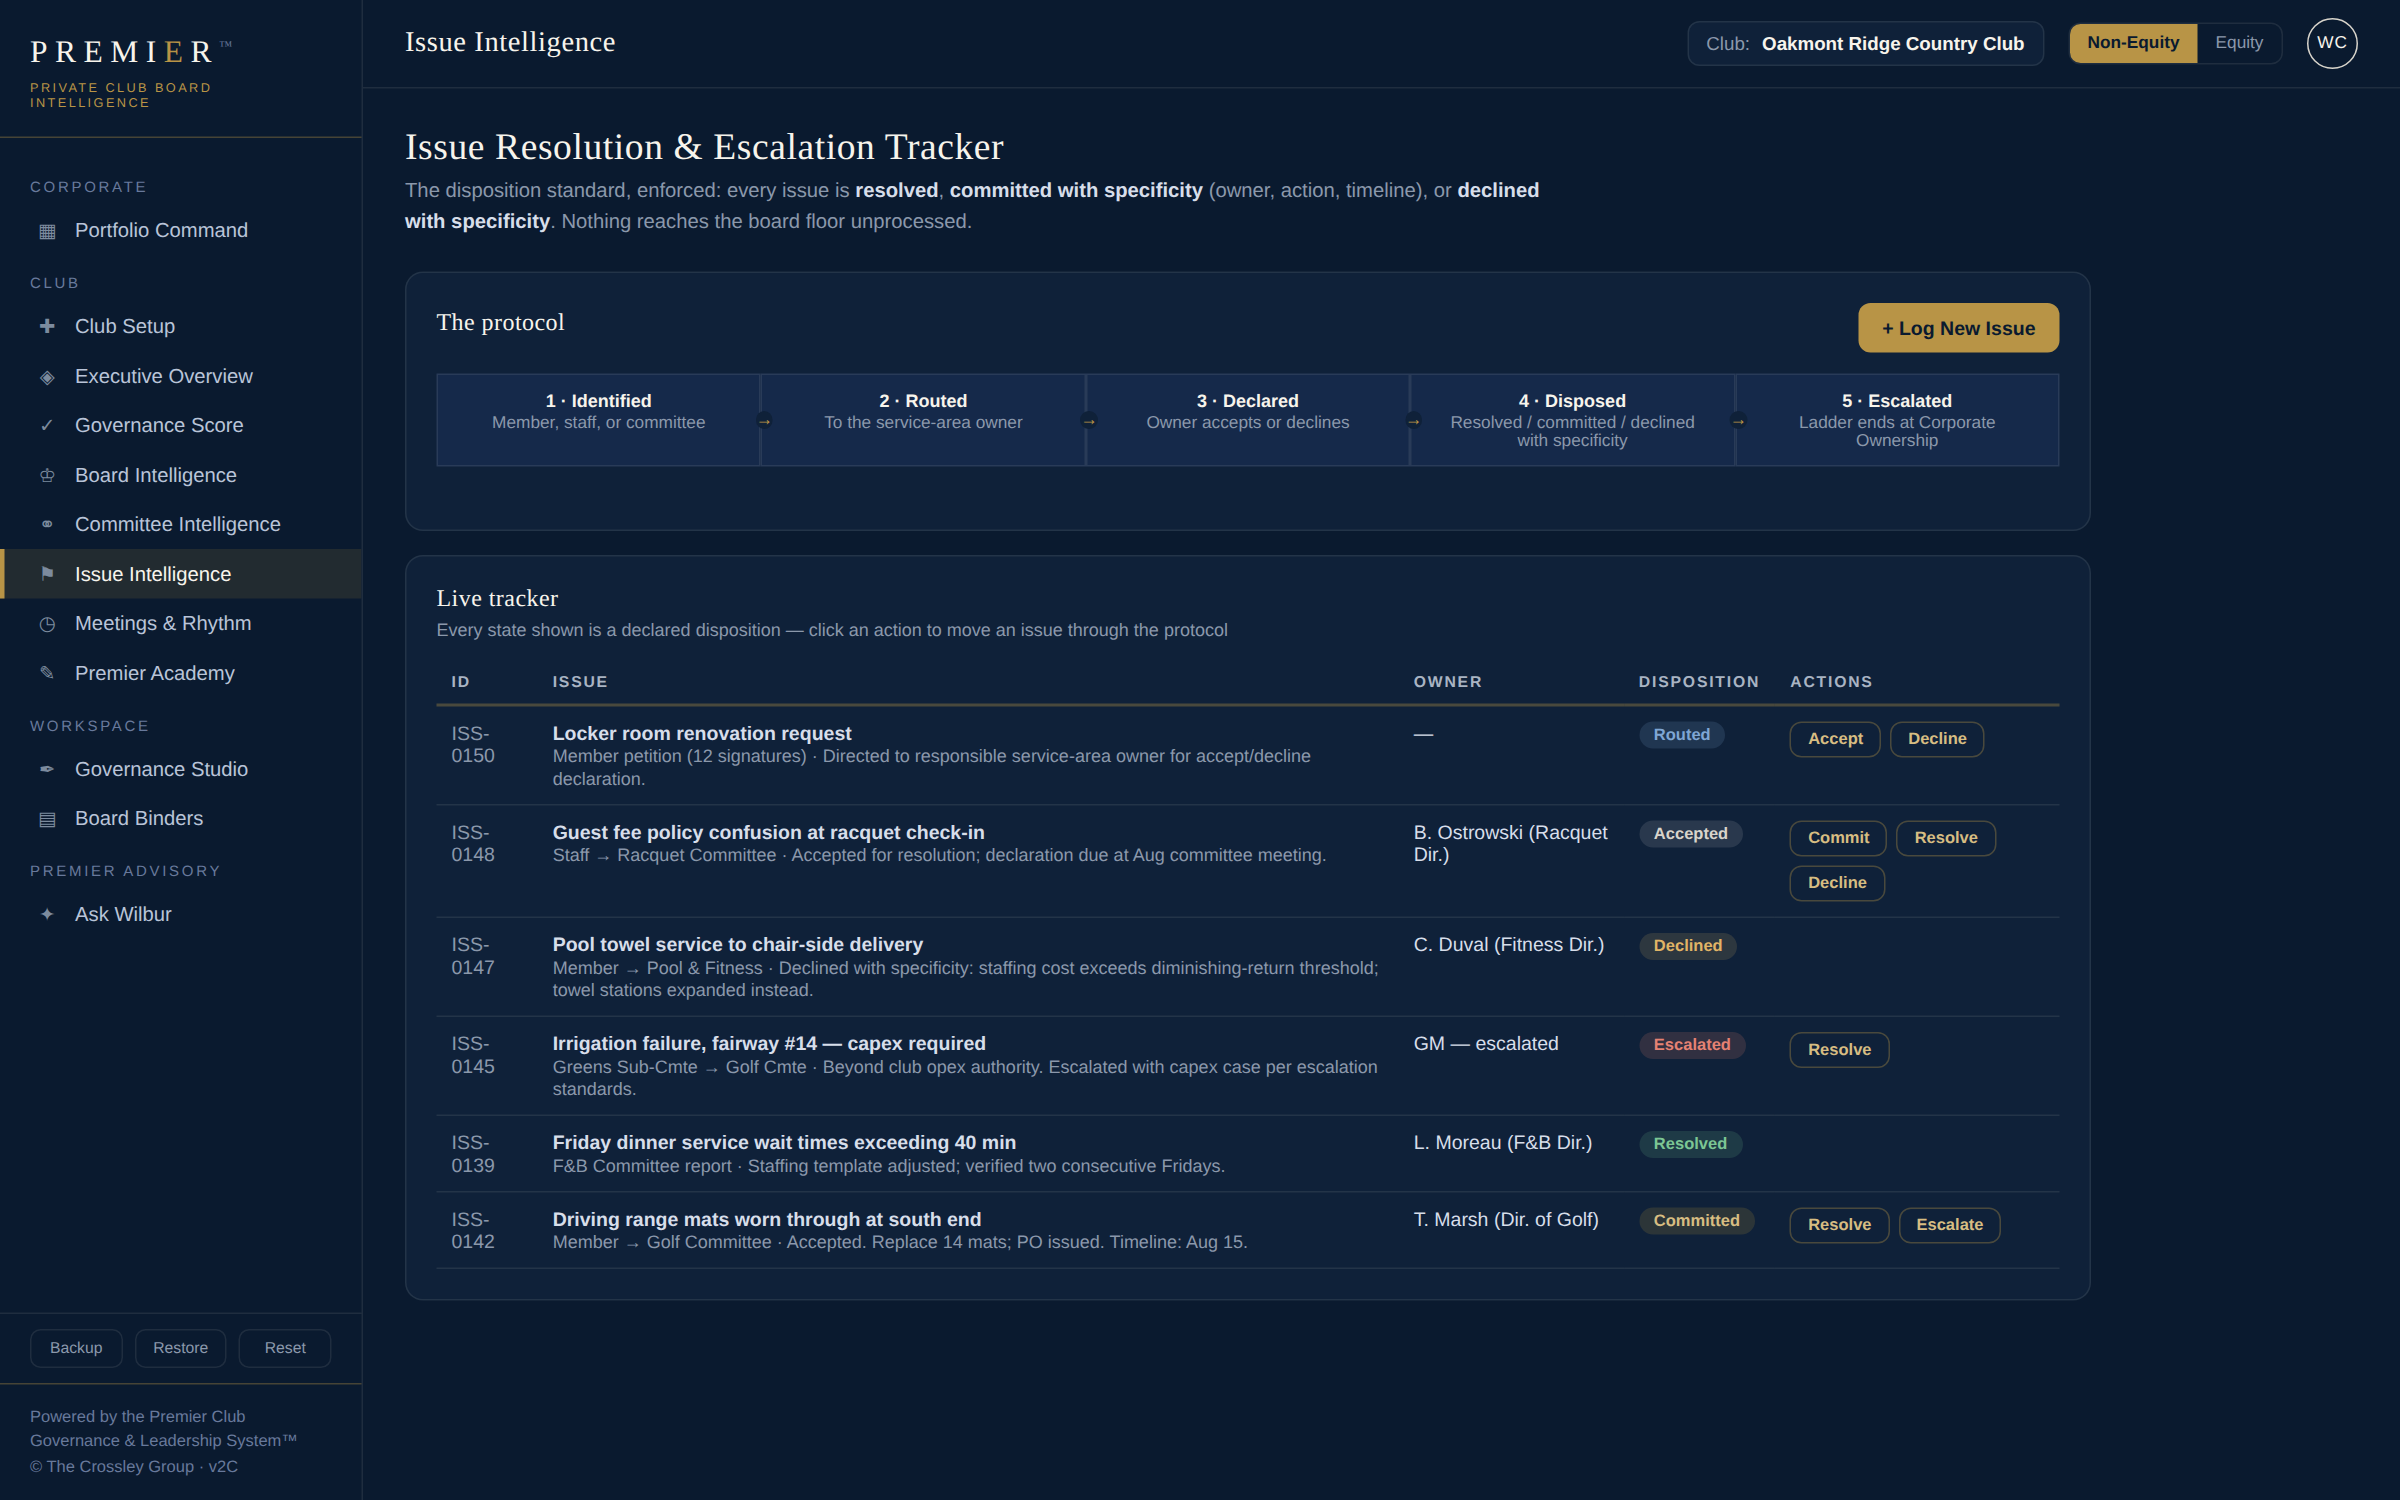The image size is (2400, 1500).
Task: Click owner L. Moreau (F&B Dir.)
Action: click(x=1502, y=1143)
